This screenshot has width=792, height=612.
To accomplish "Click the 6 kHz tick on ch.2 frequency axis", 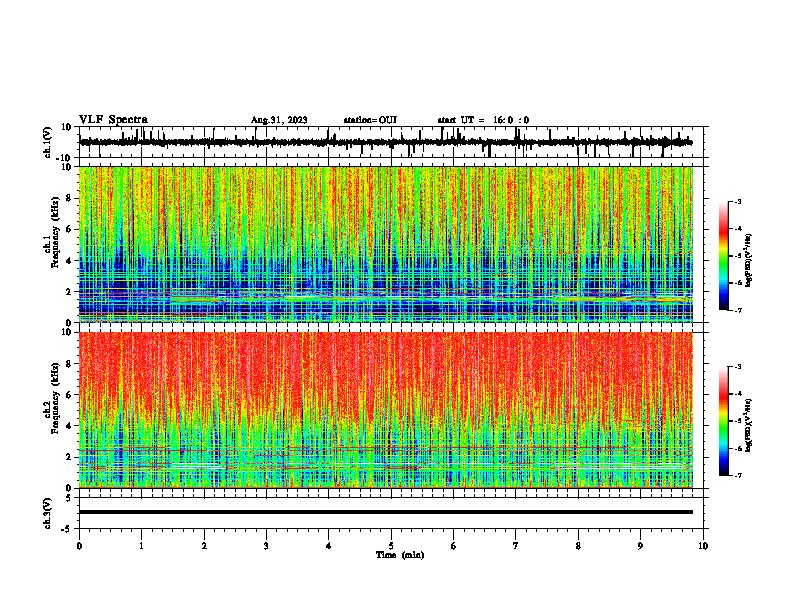I will [69, 395].
